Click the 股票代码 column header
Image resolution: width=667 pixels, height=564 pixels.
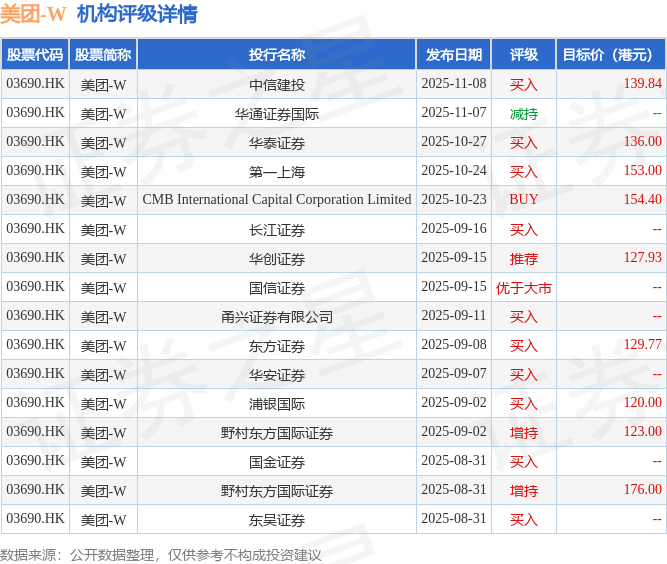[35, 54]
